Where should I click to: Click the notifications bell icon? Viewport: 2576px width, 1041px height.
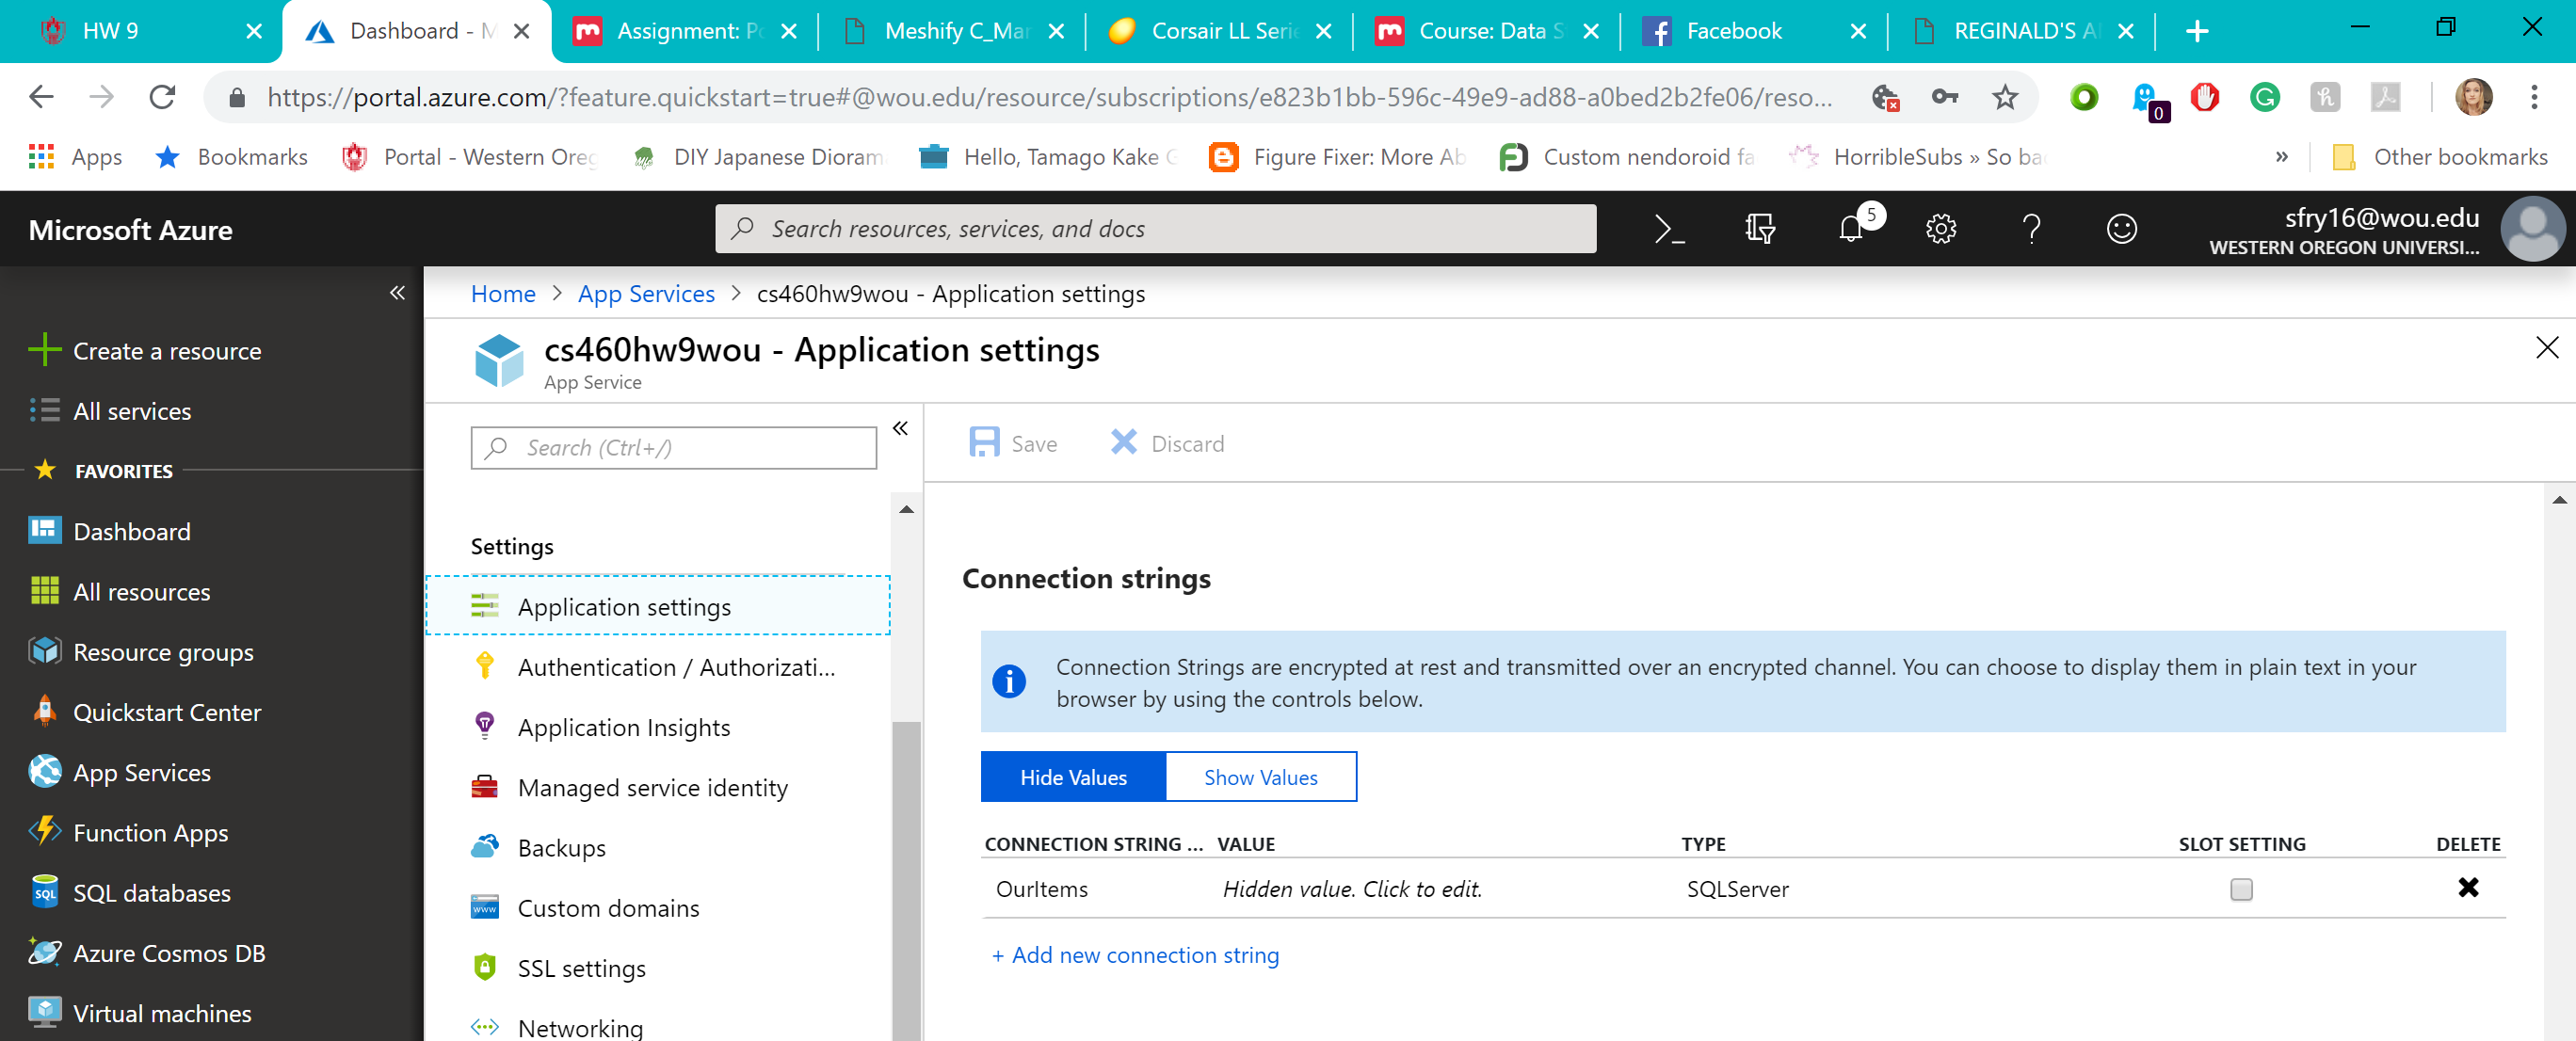(x=1851, y=230)
